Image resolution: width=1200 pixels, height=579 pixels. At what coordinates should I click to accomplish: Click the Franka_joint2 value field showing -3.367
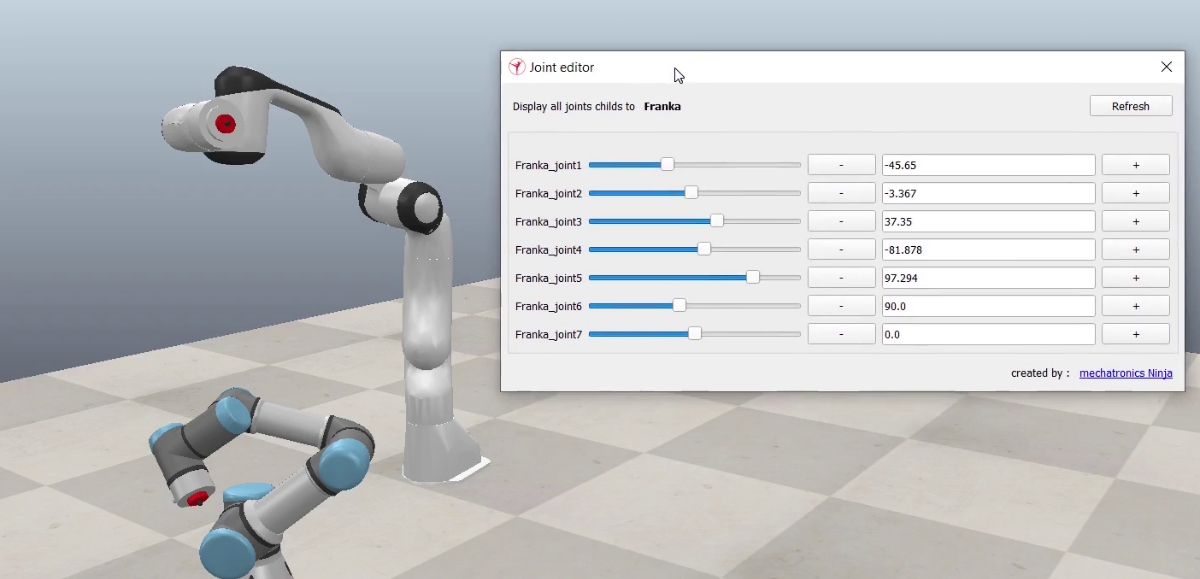click(988, 193)
